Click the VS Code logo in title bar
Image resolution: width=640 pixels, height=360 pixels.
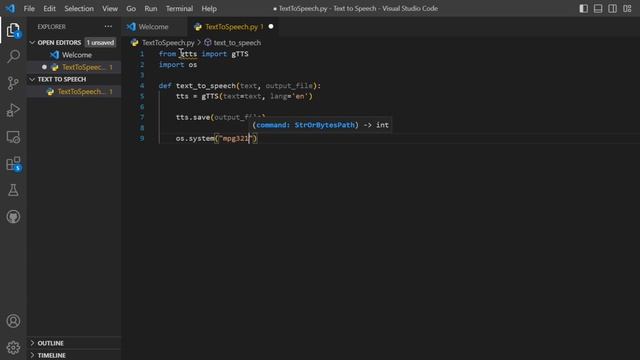(10, 8)
